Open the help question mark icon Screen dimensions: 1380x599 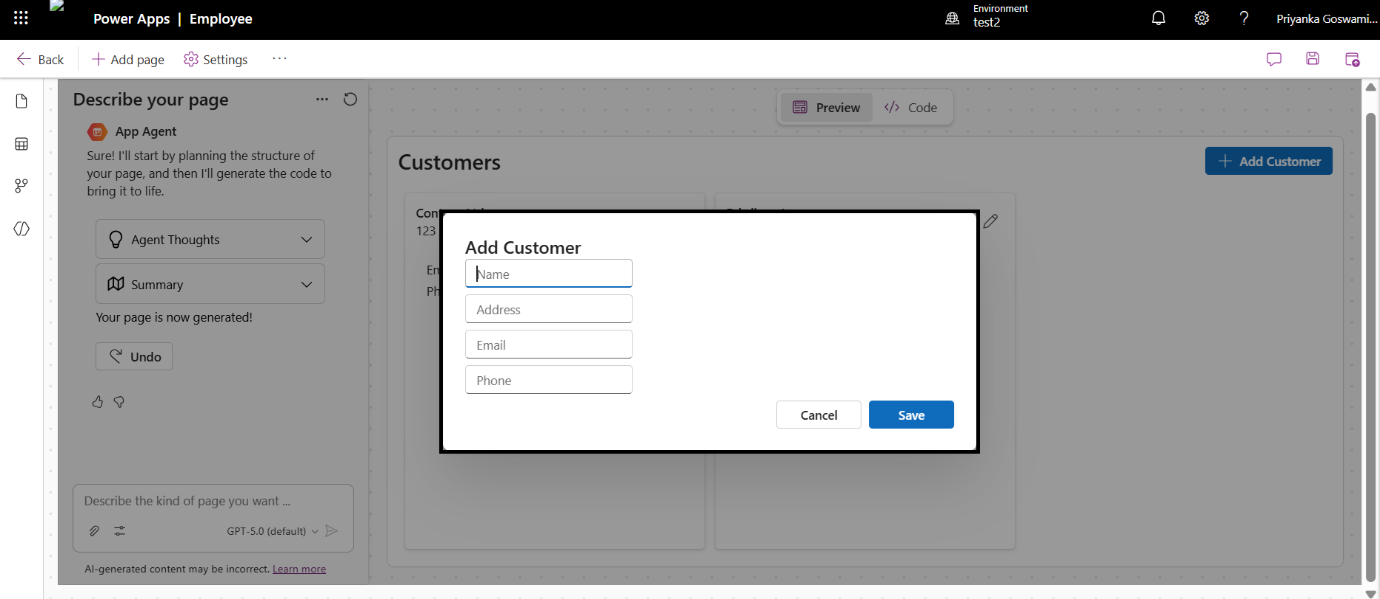(1244, 19)
